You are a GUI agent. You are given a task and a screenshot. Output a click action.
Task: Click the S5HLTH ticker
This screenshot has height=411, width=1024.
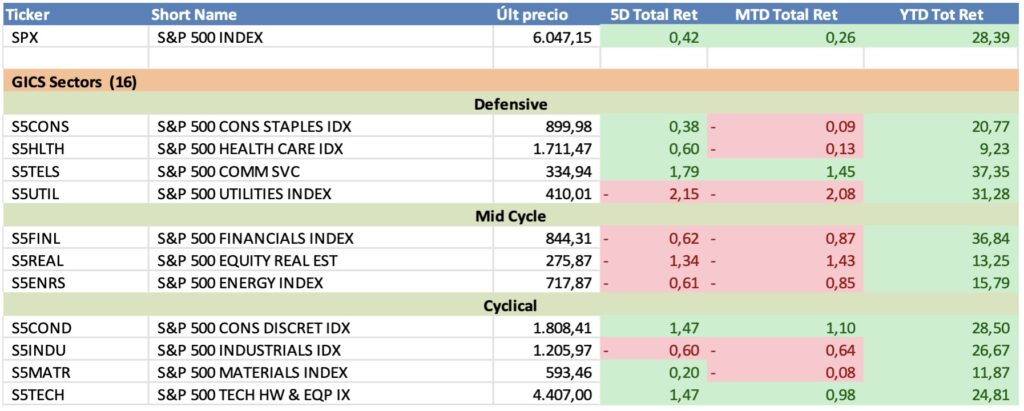tap(40, 149)
